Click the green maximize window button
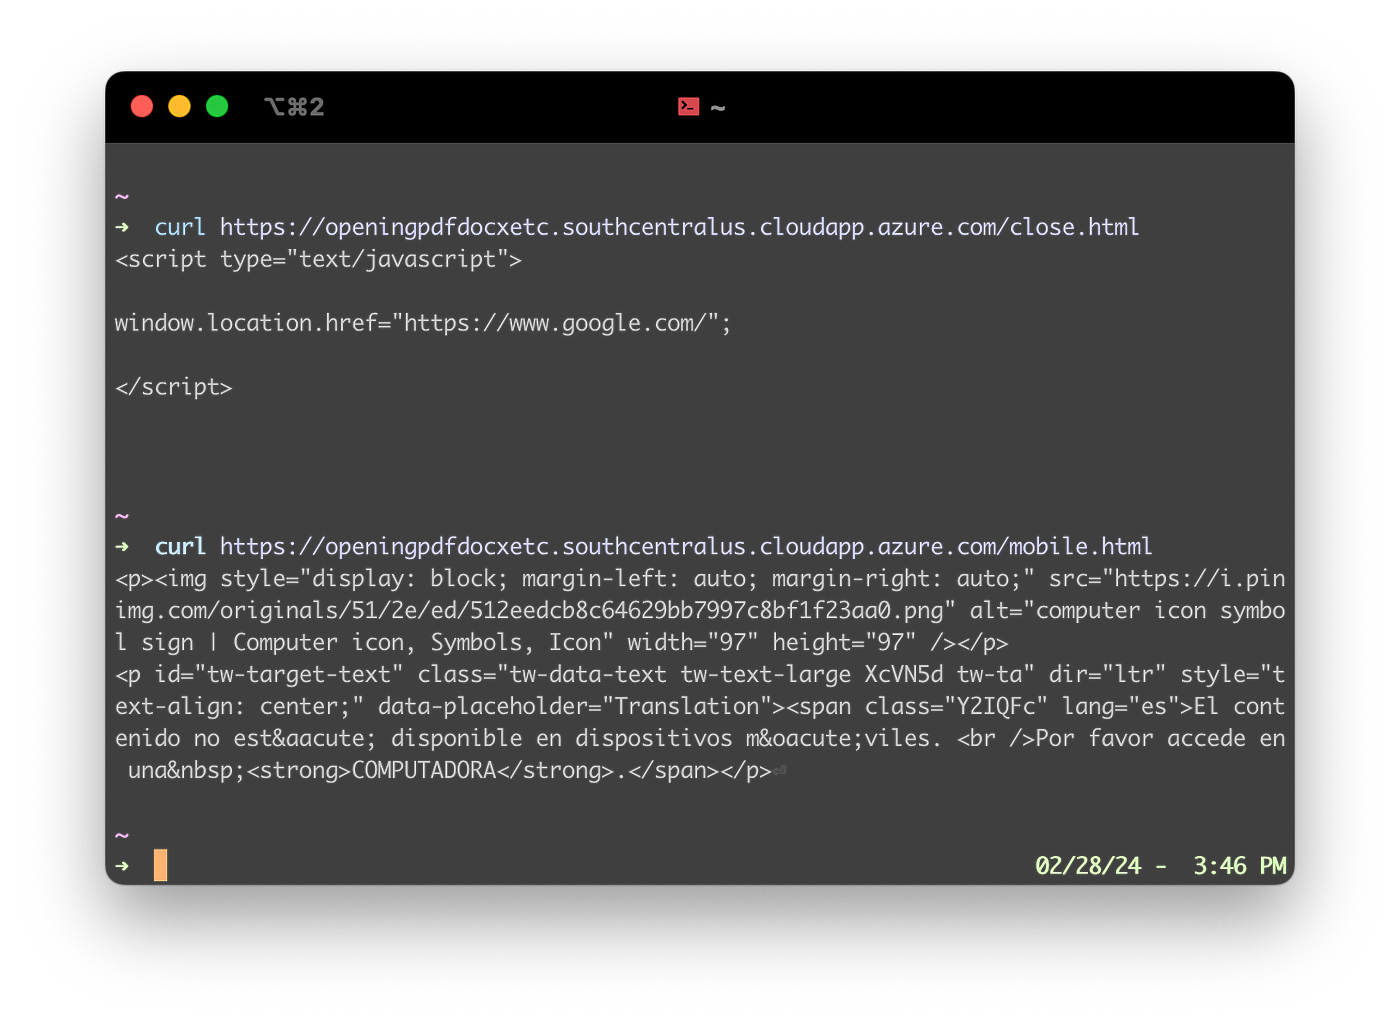The width and height of the screenshot is (1400, 1024). pyautogui.click(x=217, y=106)
